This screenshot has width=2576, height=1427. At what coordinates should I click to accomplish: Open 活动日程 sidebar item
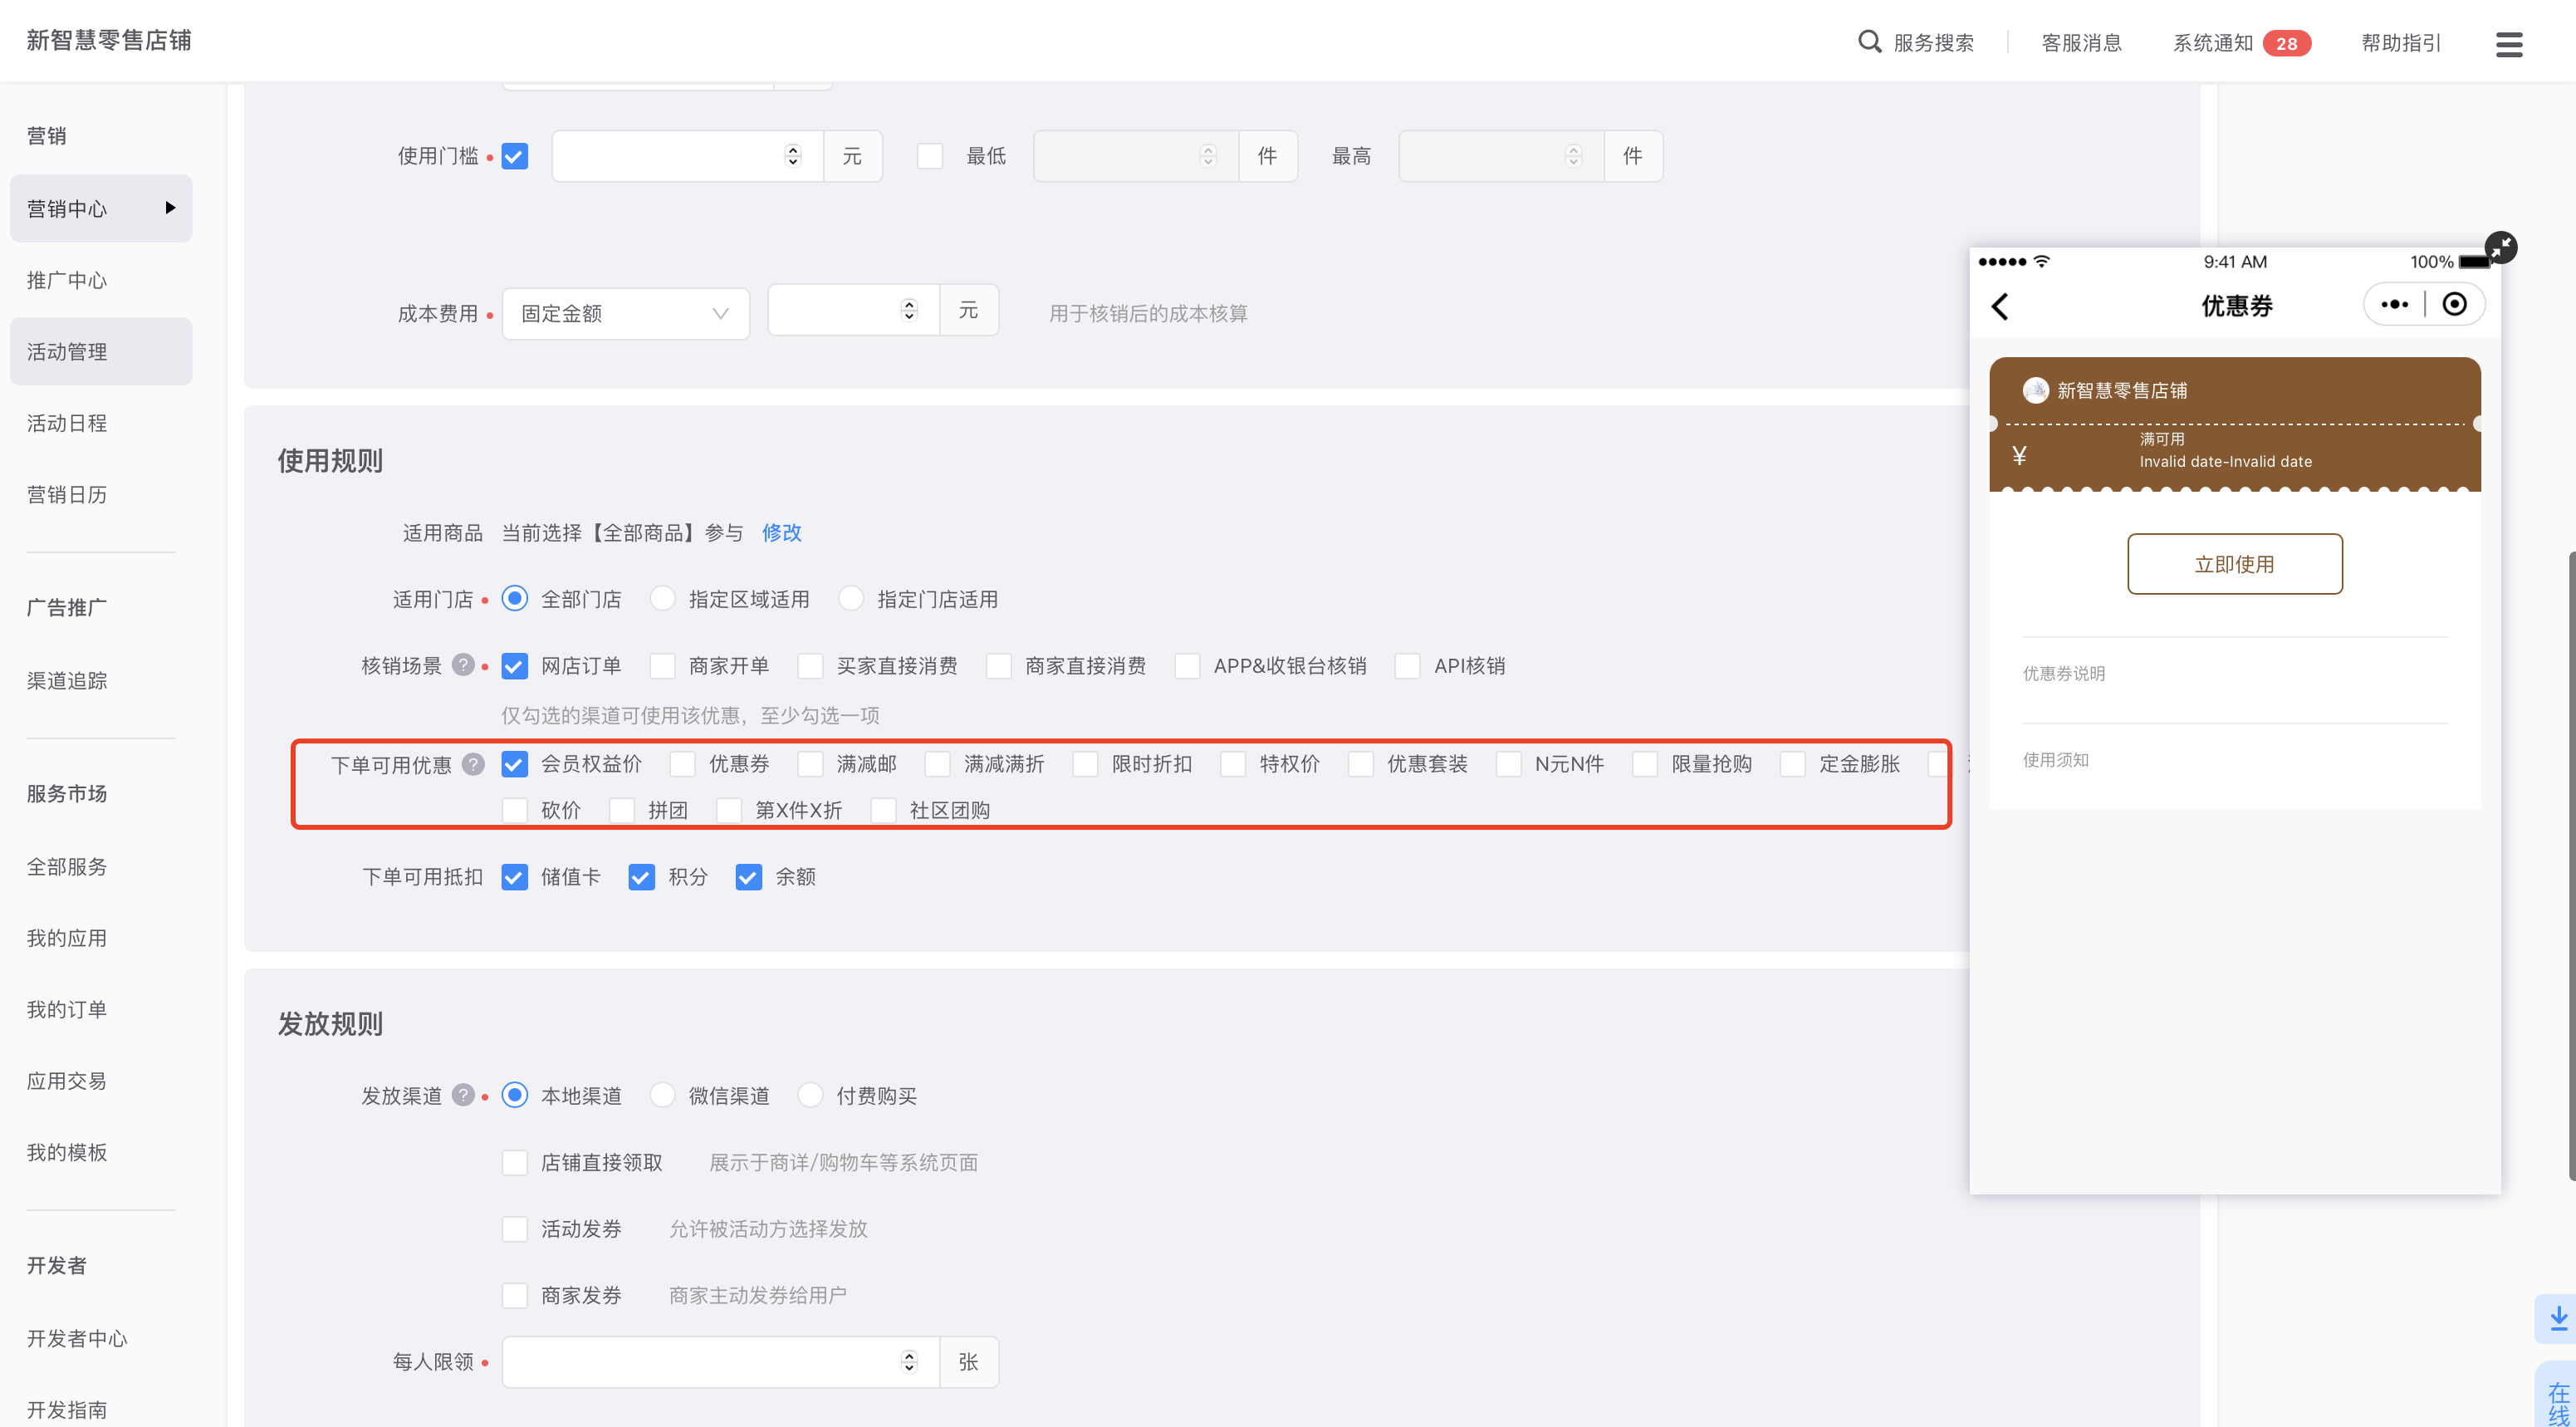tap(67, 423)
